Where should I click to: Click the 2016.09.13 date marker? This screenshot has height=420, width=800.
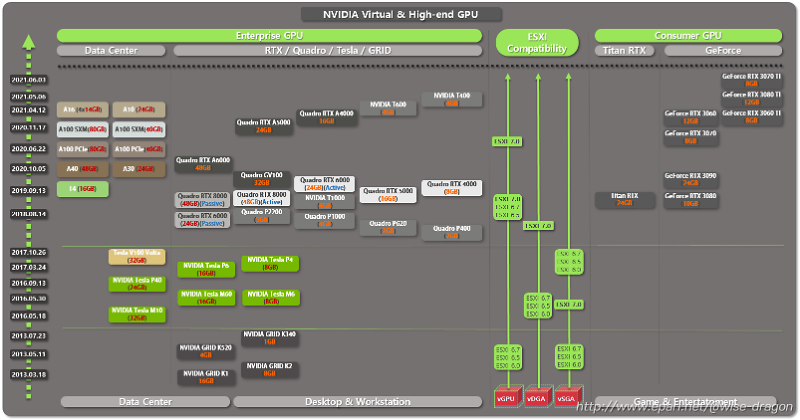pos(29,283)
